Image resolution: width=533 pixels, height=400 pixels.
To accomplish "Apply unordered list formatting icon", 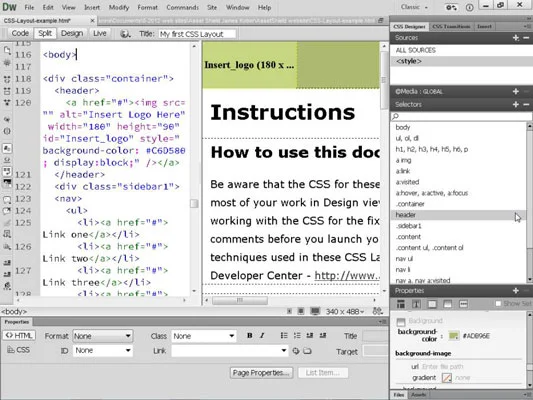I will coord(284,336).
